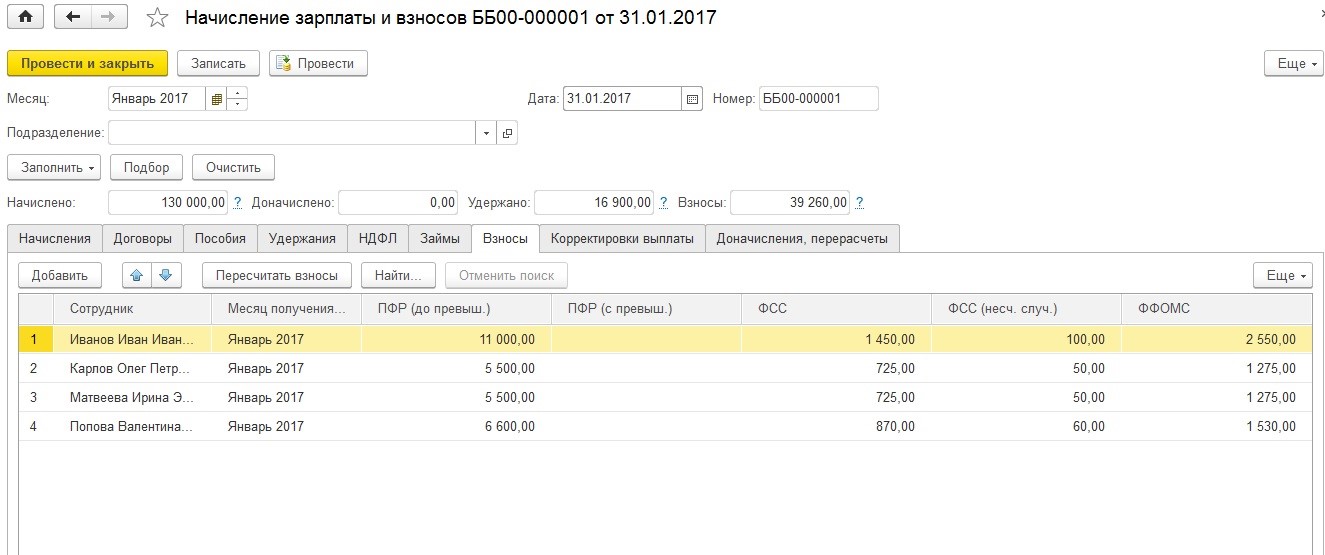Click Удержано amount field
The width and height of the screenshot is (1325, 555).
(594, 203)
